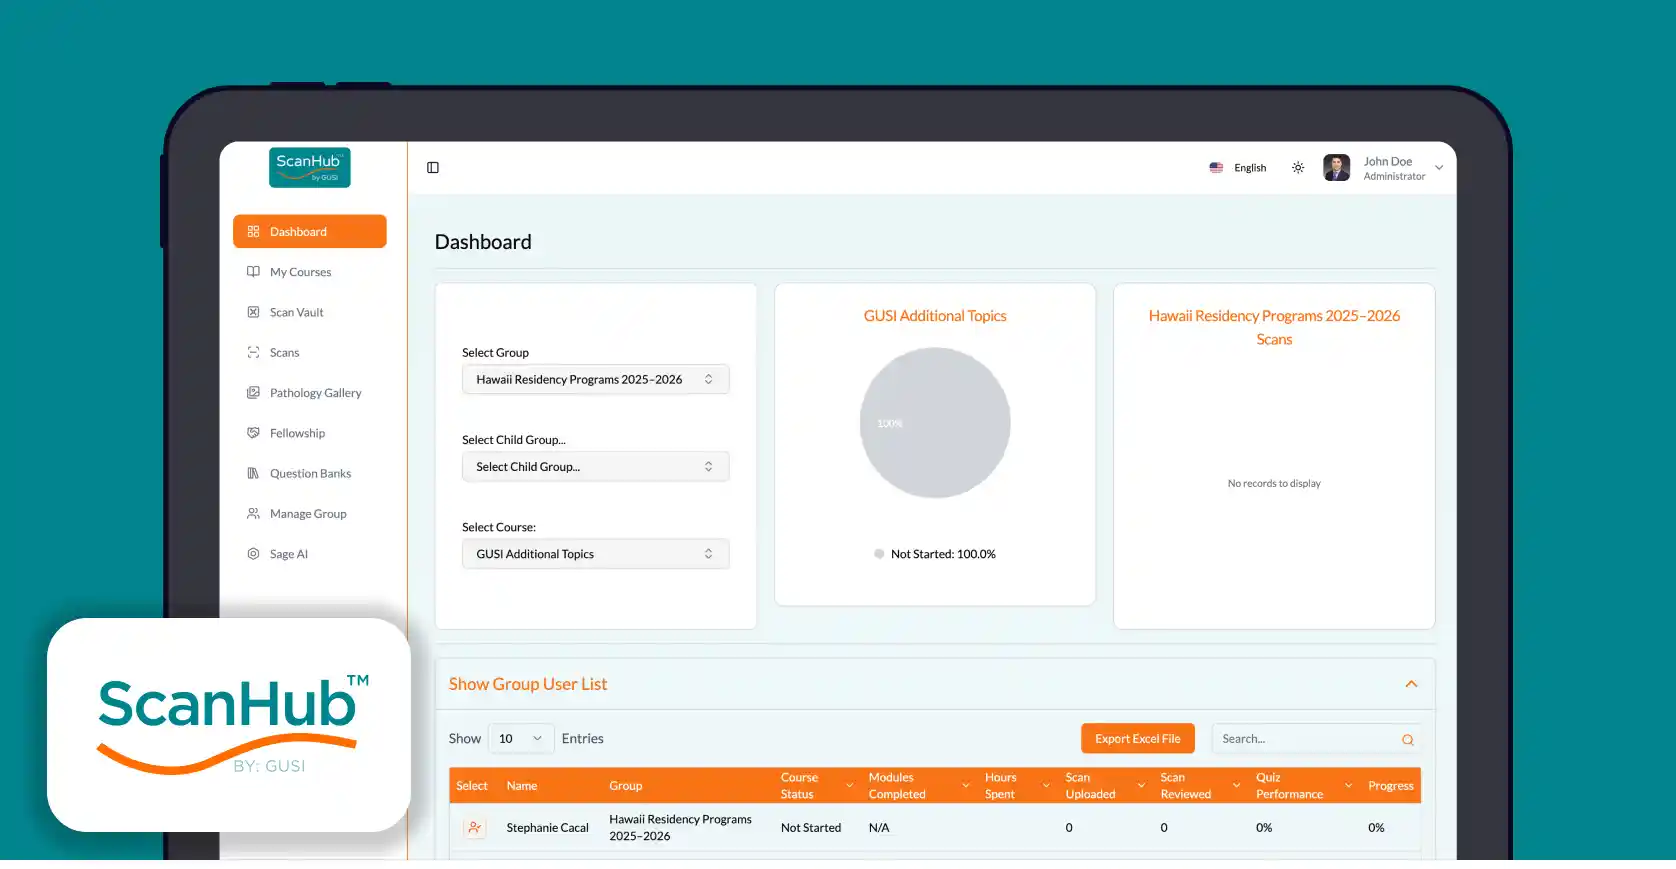Toggle the sidebar collapse icon

[433, 167]
